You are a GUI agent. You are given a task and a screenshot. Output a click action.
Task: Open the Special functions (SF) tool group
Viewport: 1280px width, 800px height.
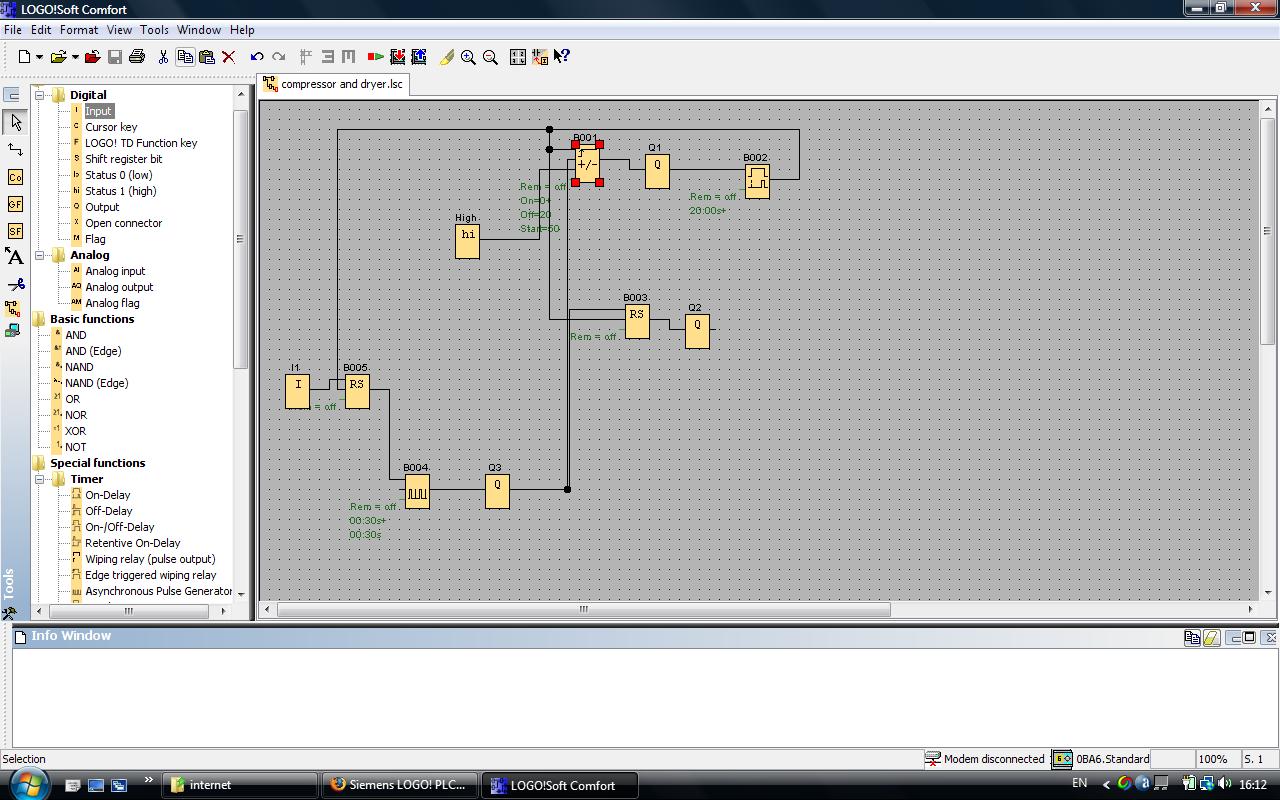point(15,231)
